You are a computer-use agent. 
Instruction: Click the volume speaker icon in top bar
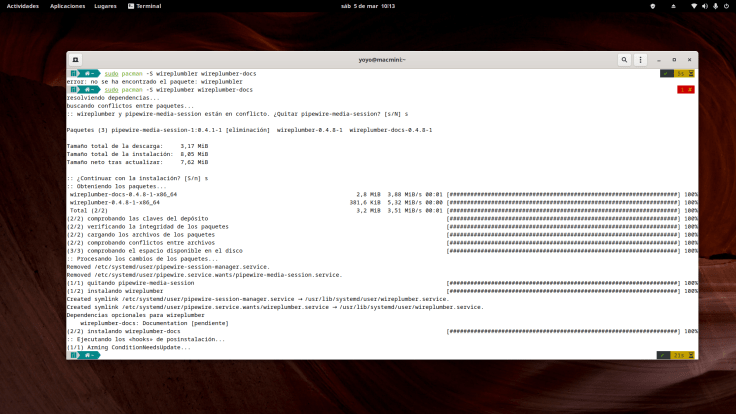point(707,5)
